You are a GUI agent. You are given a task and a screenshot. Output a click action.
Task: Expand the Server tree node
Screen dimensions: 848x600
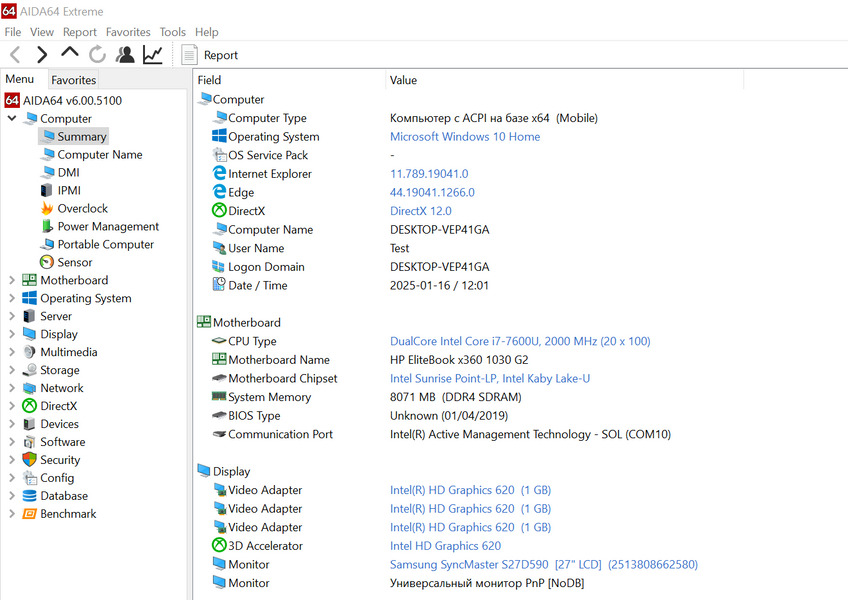pyautogui.click(x=12, y=316)
